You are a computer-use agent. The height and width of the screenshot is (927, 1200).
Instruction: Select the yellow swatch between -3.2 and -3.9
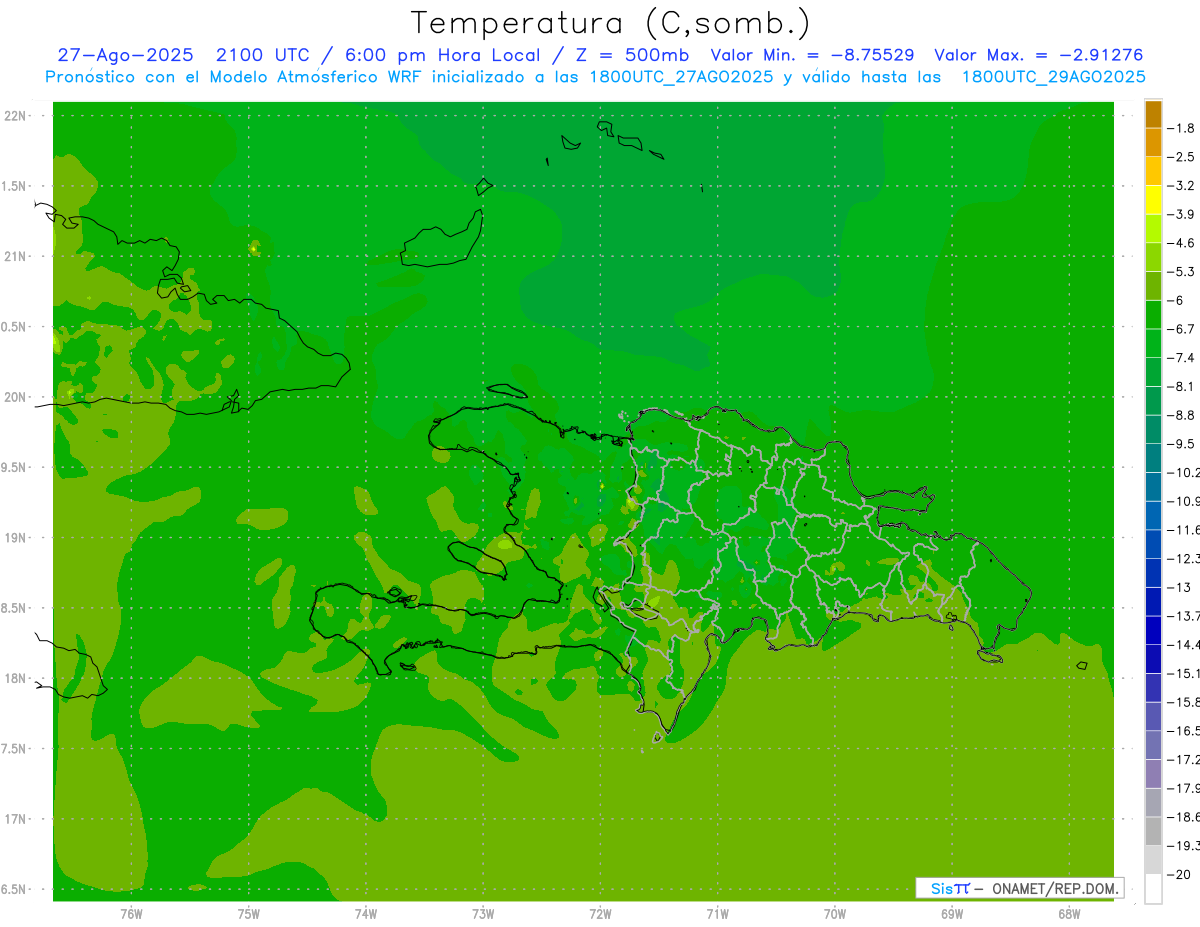pyautogui.click(x=1153, y=200)
